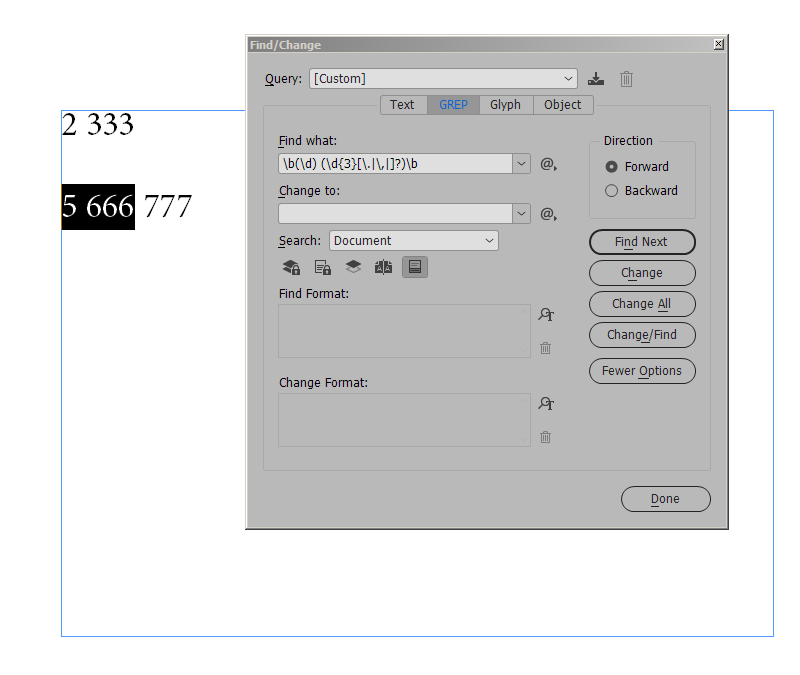Select Backward direction radio button
This screenshot has width=800, height=675.
pos(611,191)
